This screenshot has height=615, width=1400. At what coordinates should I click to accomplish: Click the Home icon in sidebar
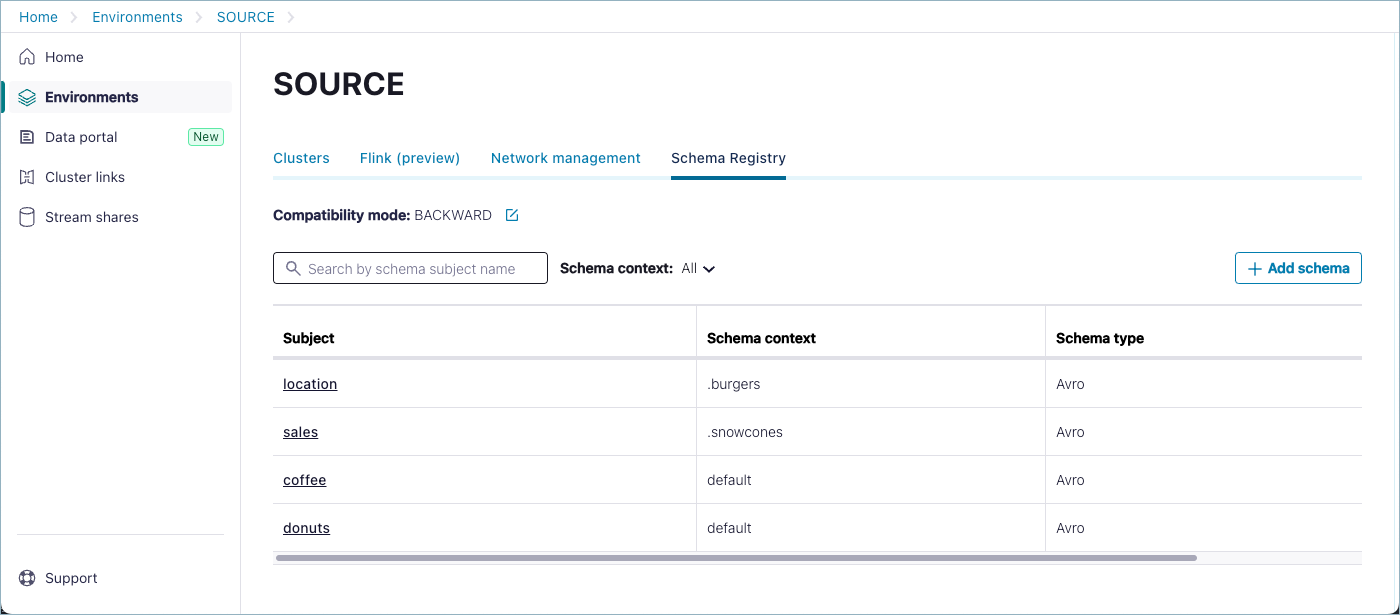click(27, 56)
